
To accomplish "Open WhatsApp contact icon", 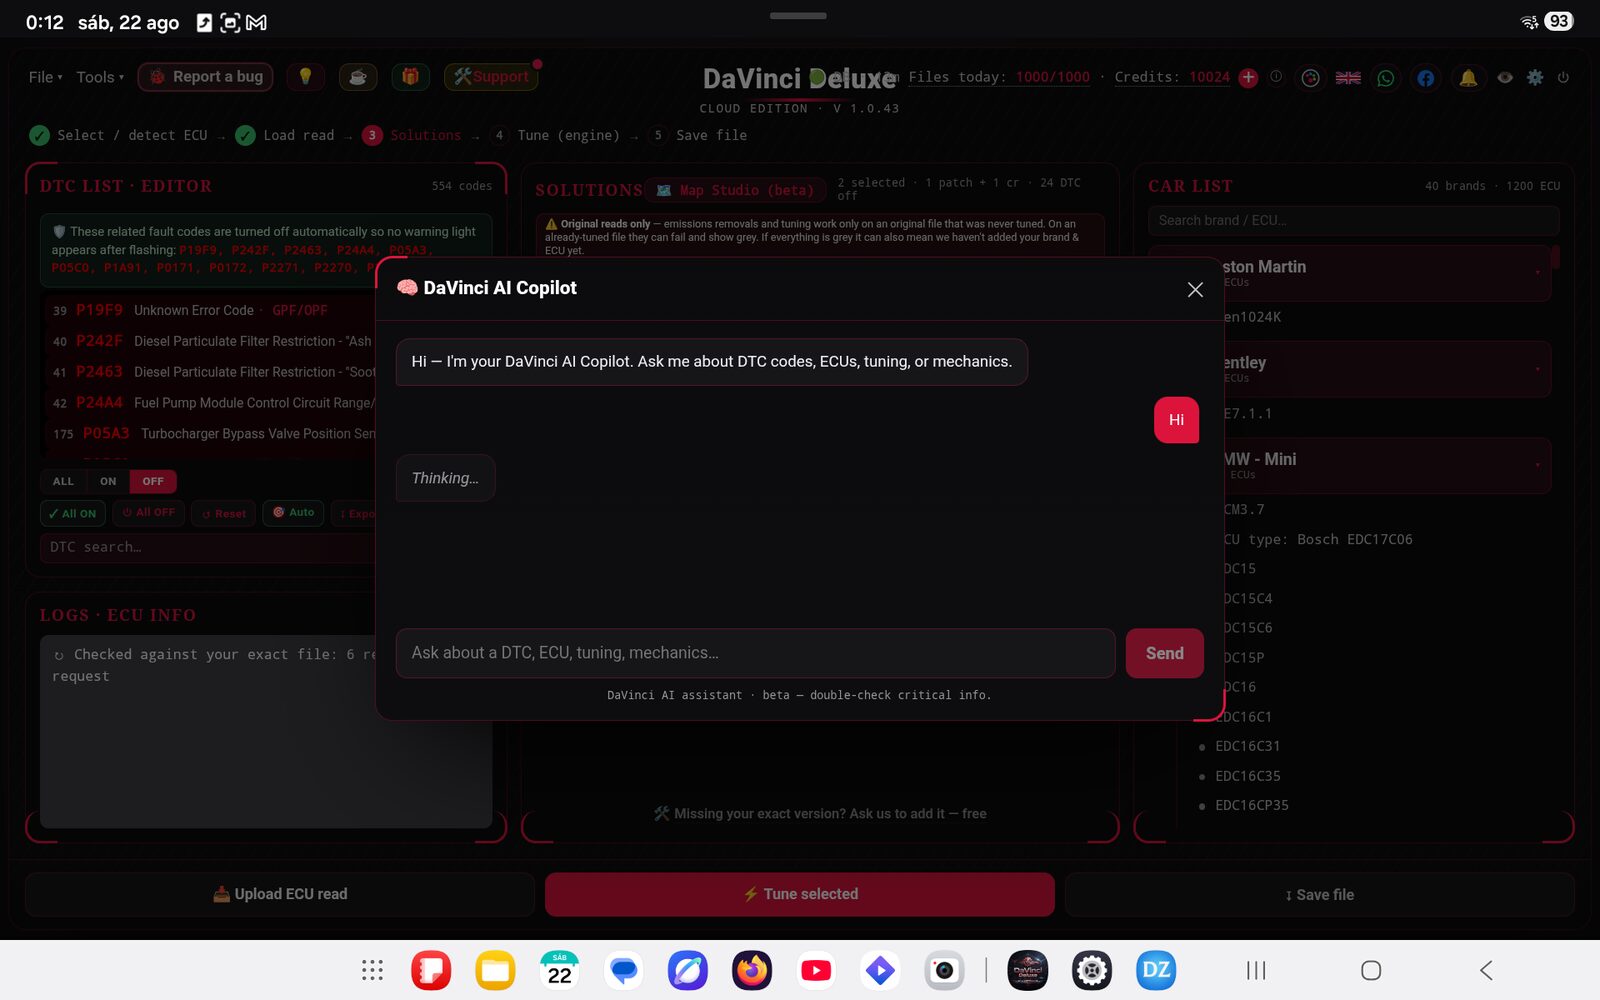I will [1386, 78].
